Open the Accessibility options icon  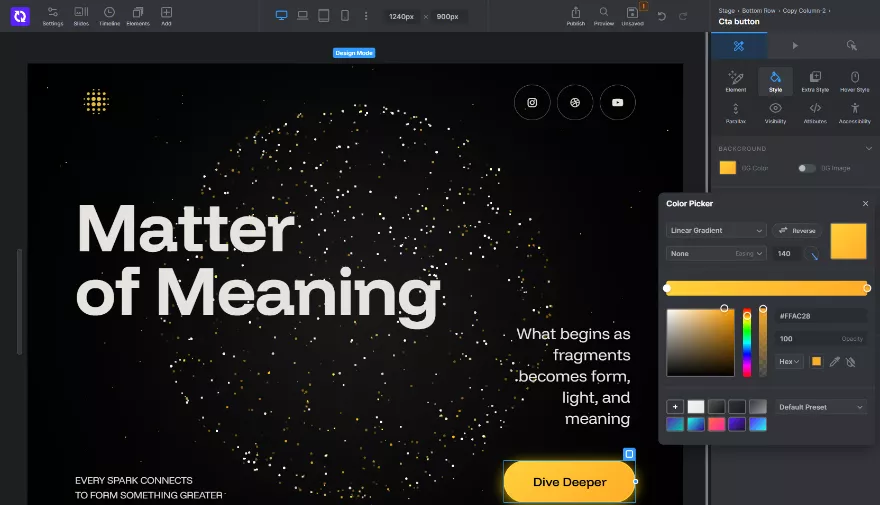pos(854,112)
